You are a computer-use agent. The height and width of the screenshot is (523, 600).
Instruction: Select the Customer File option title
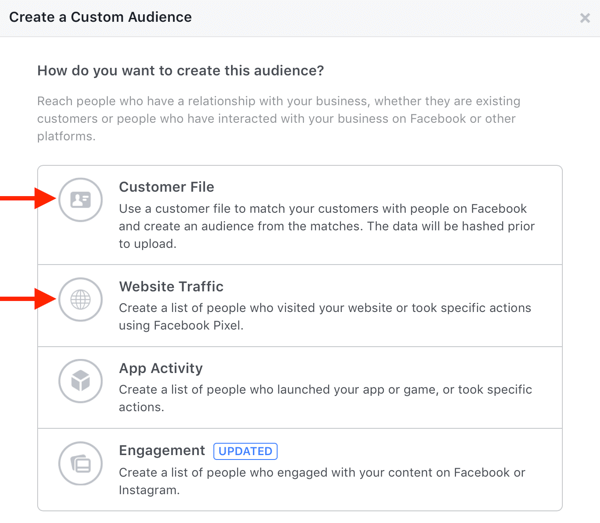[x=166, y=187]
